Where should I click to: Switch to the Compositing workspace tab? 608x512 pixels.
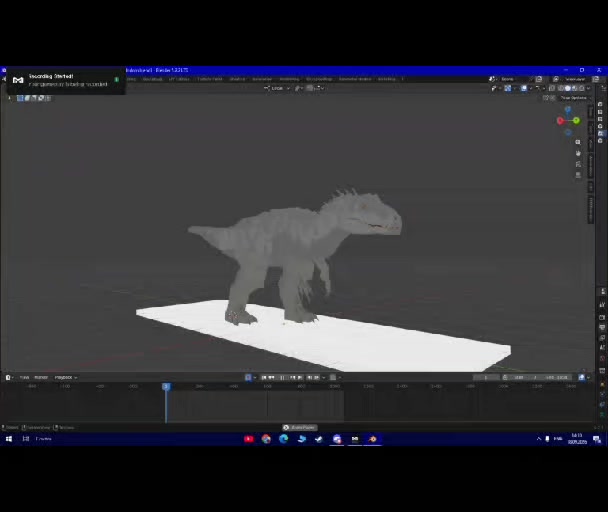click(319, 79)
